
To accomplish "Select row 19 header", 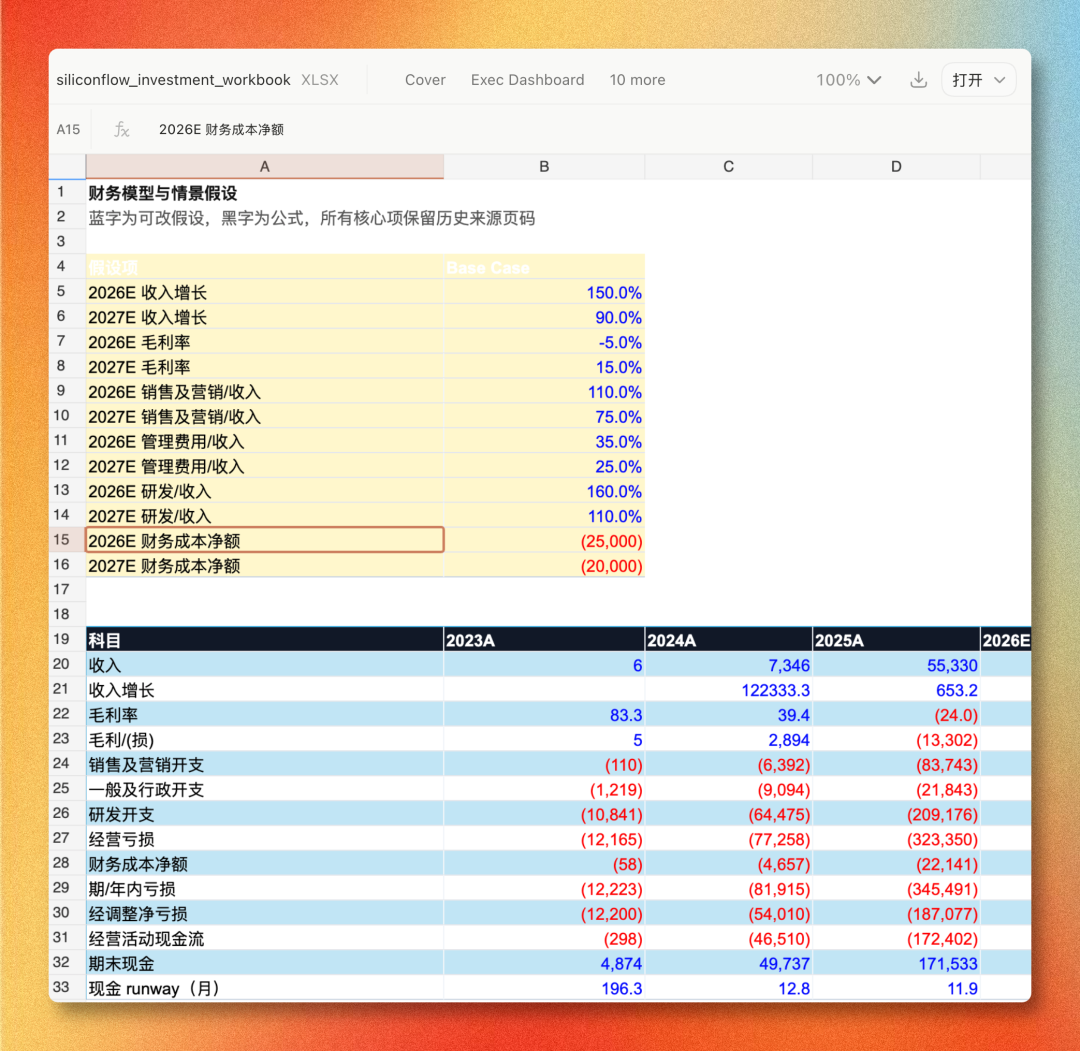I will [67, 639].
